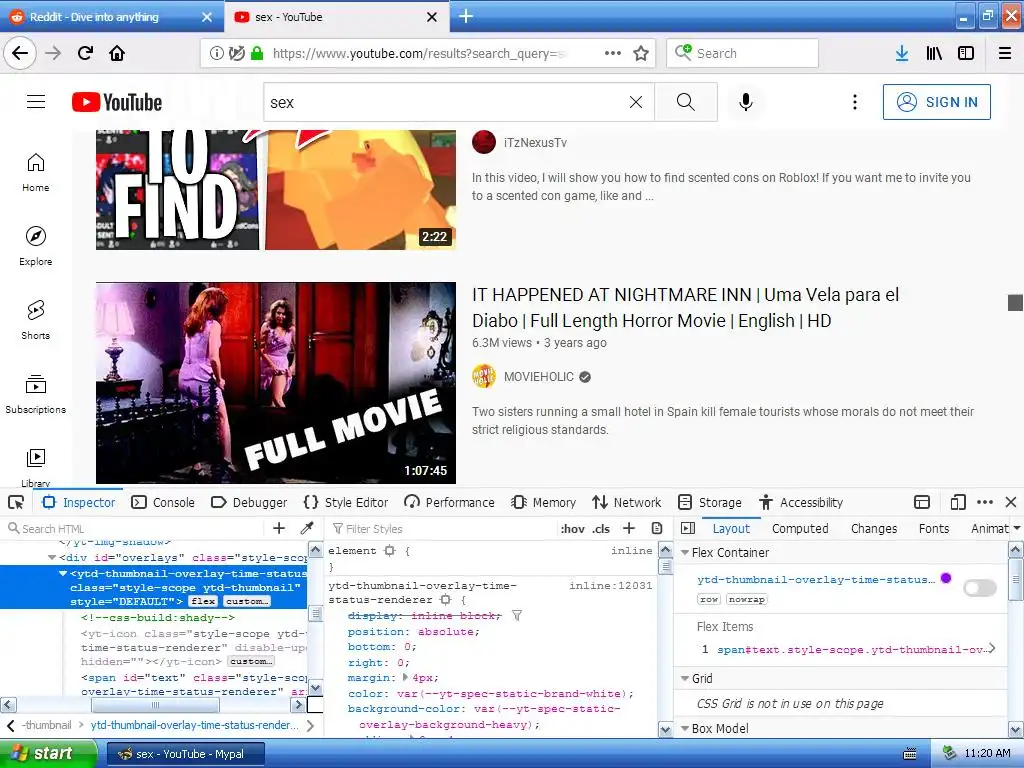The width and height of the screenshot is (1024, 768).
Task: Go to Home in YouTube sidebar
Action: tap(36, 172)
